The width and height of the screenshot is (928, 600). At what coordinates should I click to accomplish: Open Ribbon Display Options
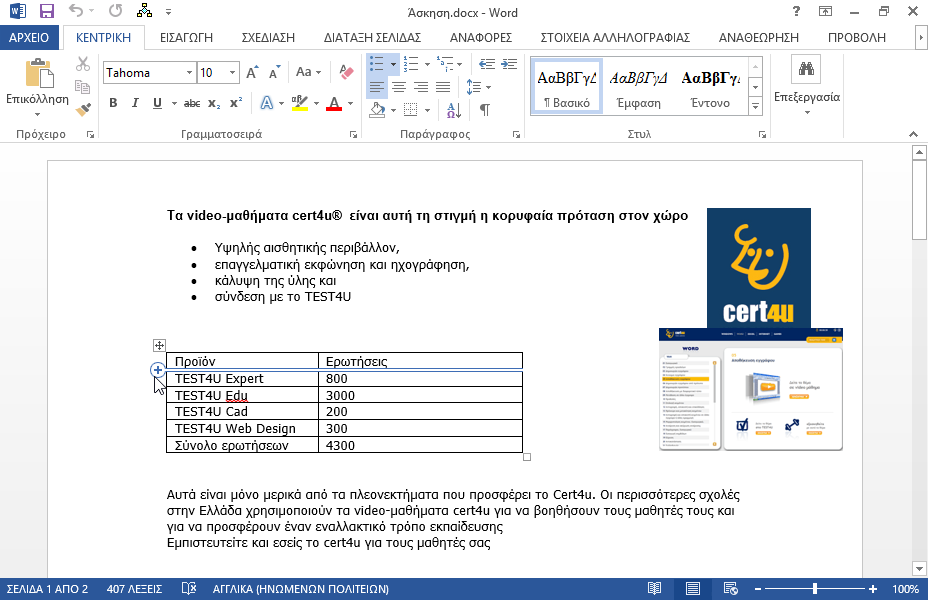[x=825, y=11]
